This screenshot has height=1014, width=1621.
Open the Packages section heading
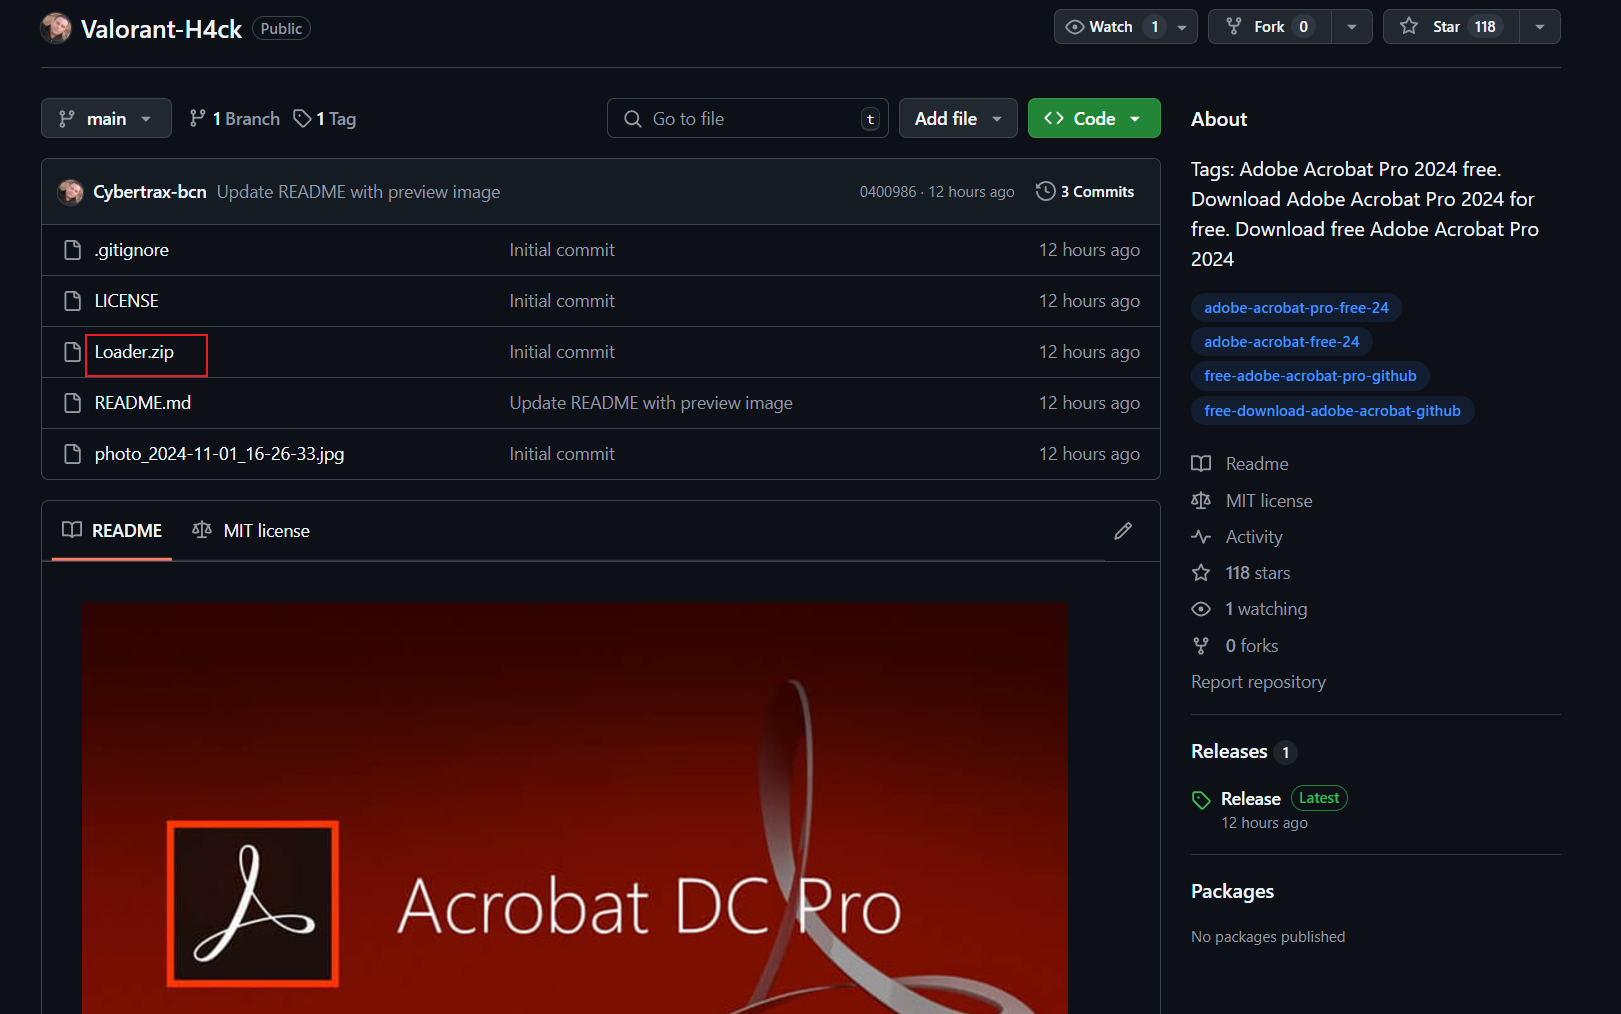[x=1232, y=891]
